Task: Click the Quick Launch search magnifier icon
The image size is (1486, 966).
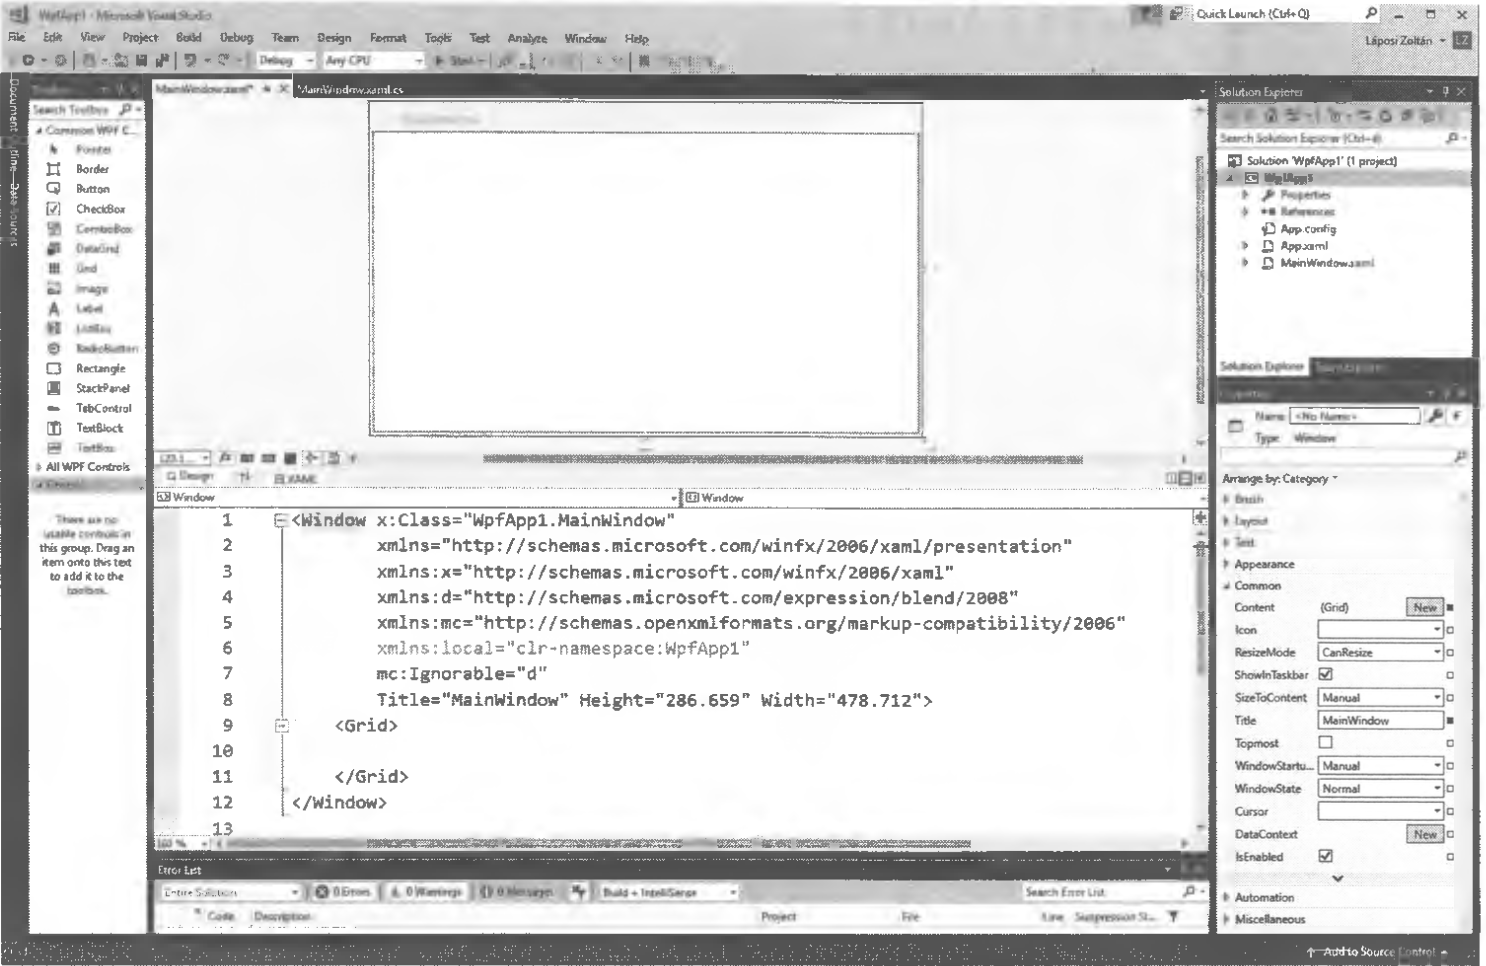Action: tap(1371, 14)
